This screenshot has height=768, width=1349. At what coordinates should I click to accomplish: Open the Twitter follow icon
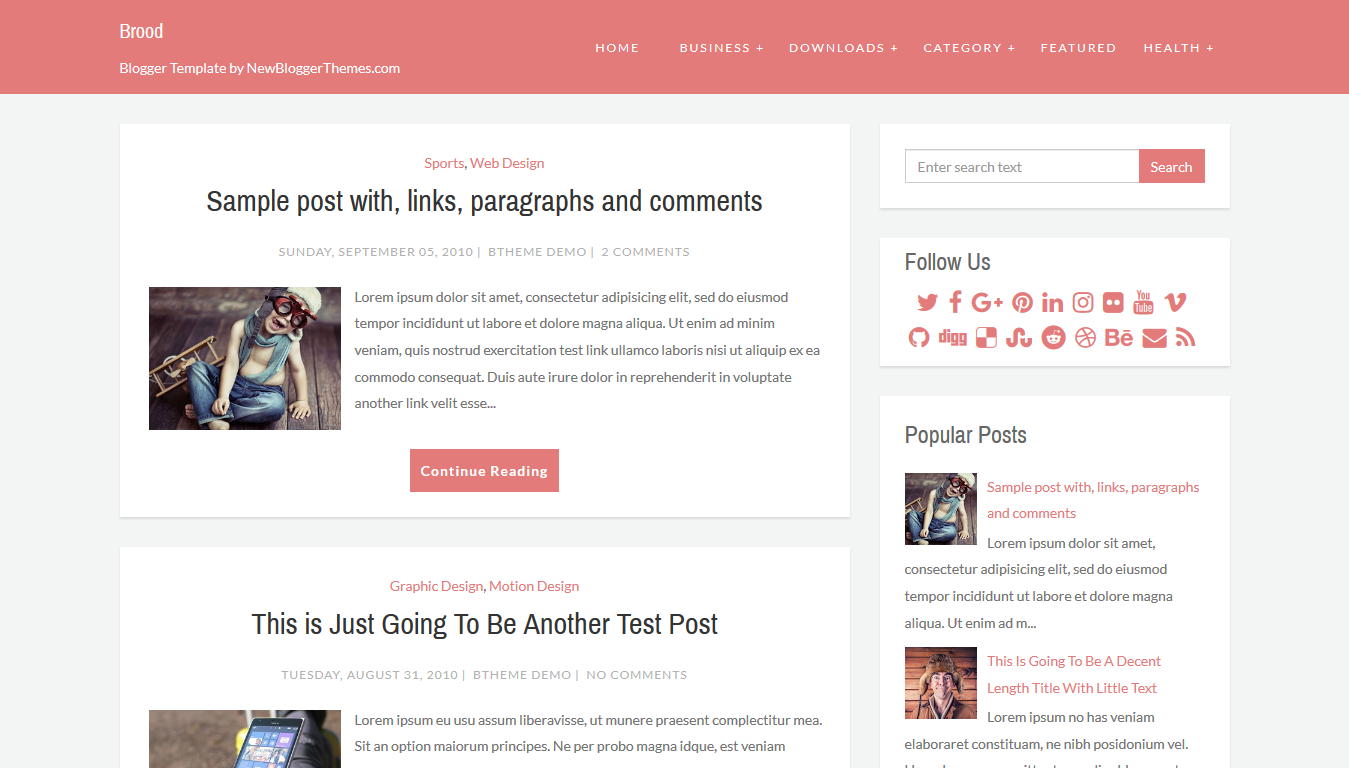click(927, 302)
